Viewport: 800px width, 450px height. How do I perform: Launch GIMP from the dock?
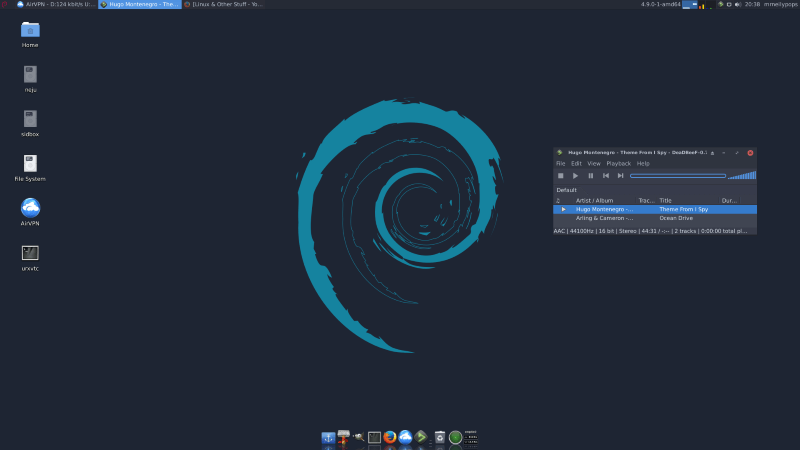click(x=358, y=437)
